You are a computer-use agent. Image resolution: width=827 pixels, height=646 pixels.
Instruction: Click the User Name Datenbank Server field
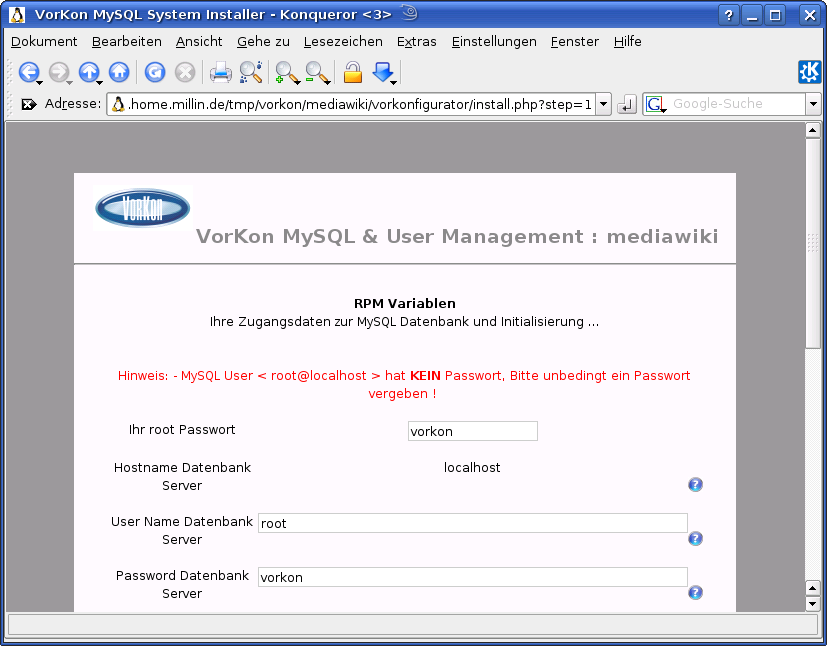tap(473, 523)
